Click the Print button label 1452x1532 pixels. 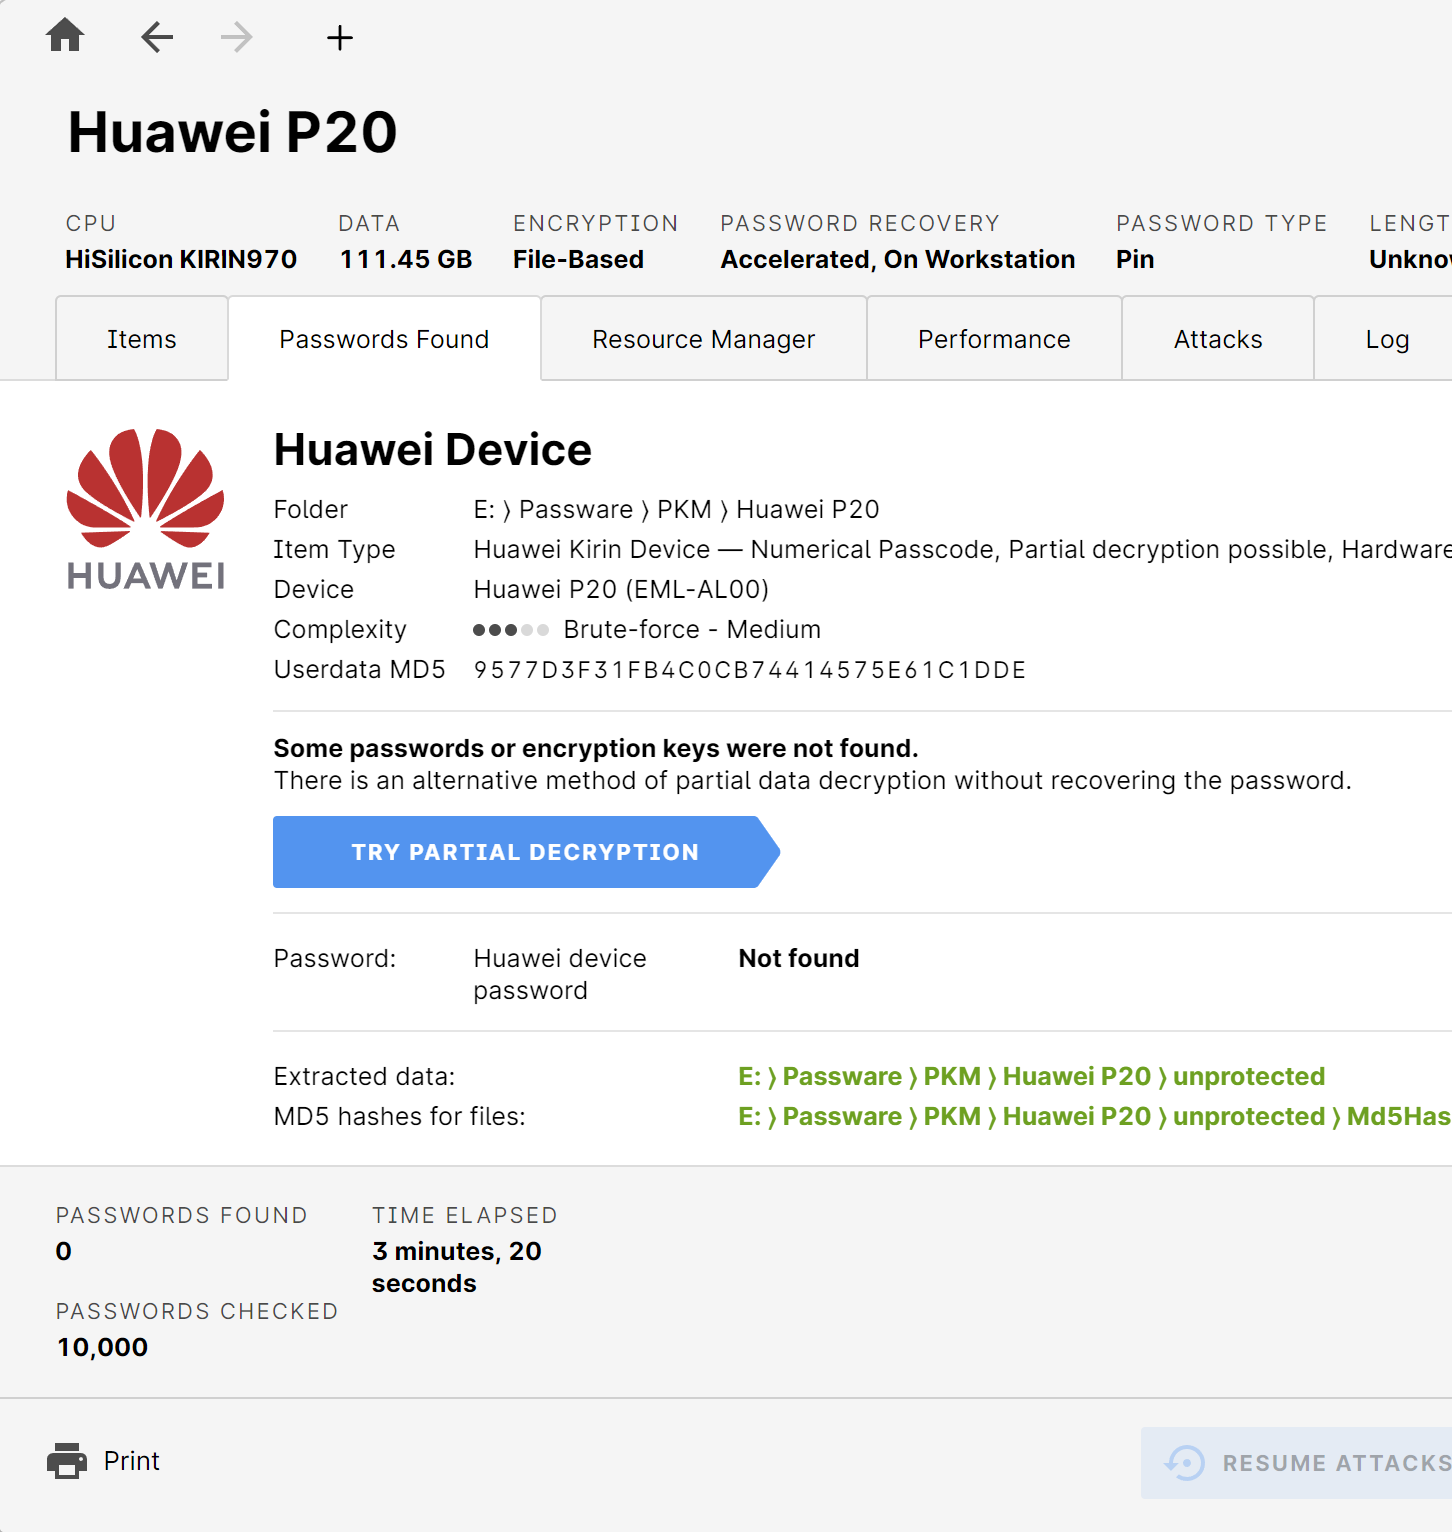132,1461
